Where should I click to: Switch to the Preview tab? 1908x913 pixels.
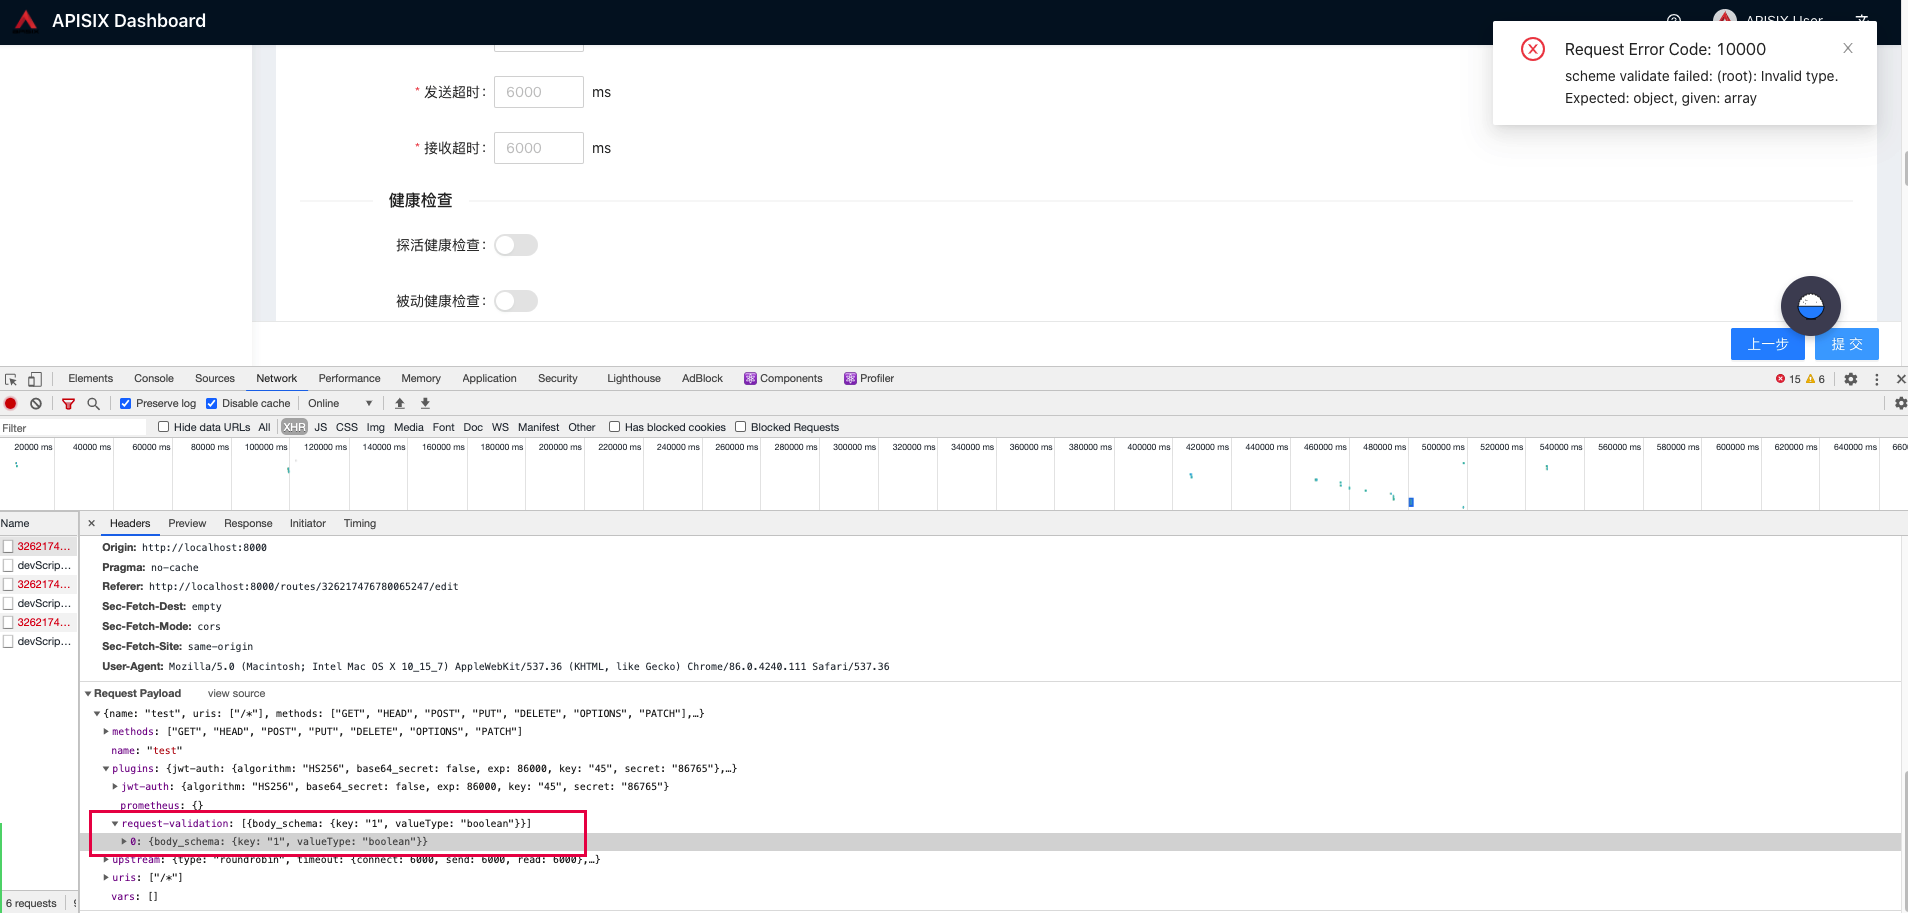click(x=187, y=523)
